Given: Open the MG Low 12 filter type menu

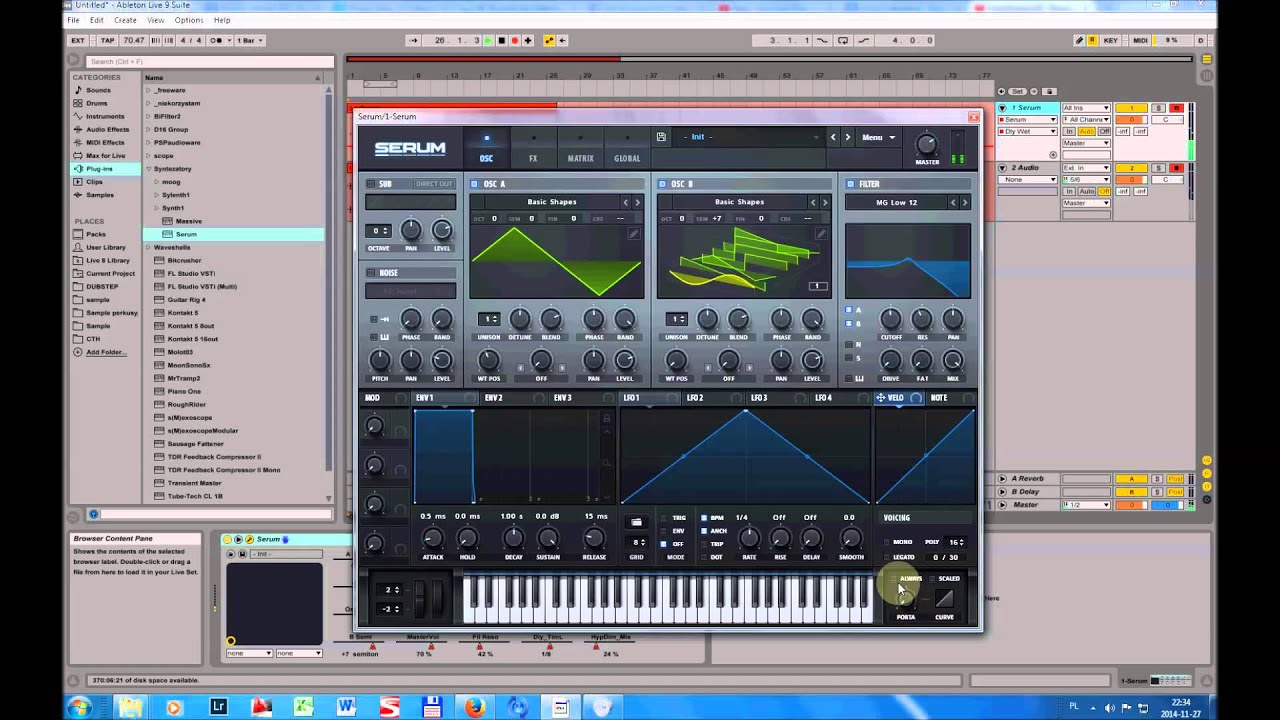Looking at the screenshot, I should click(x=897, y=202).
